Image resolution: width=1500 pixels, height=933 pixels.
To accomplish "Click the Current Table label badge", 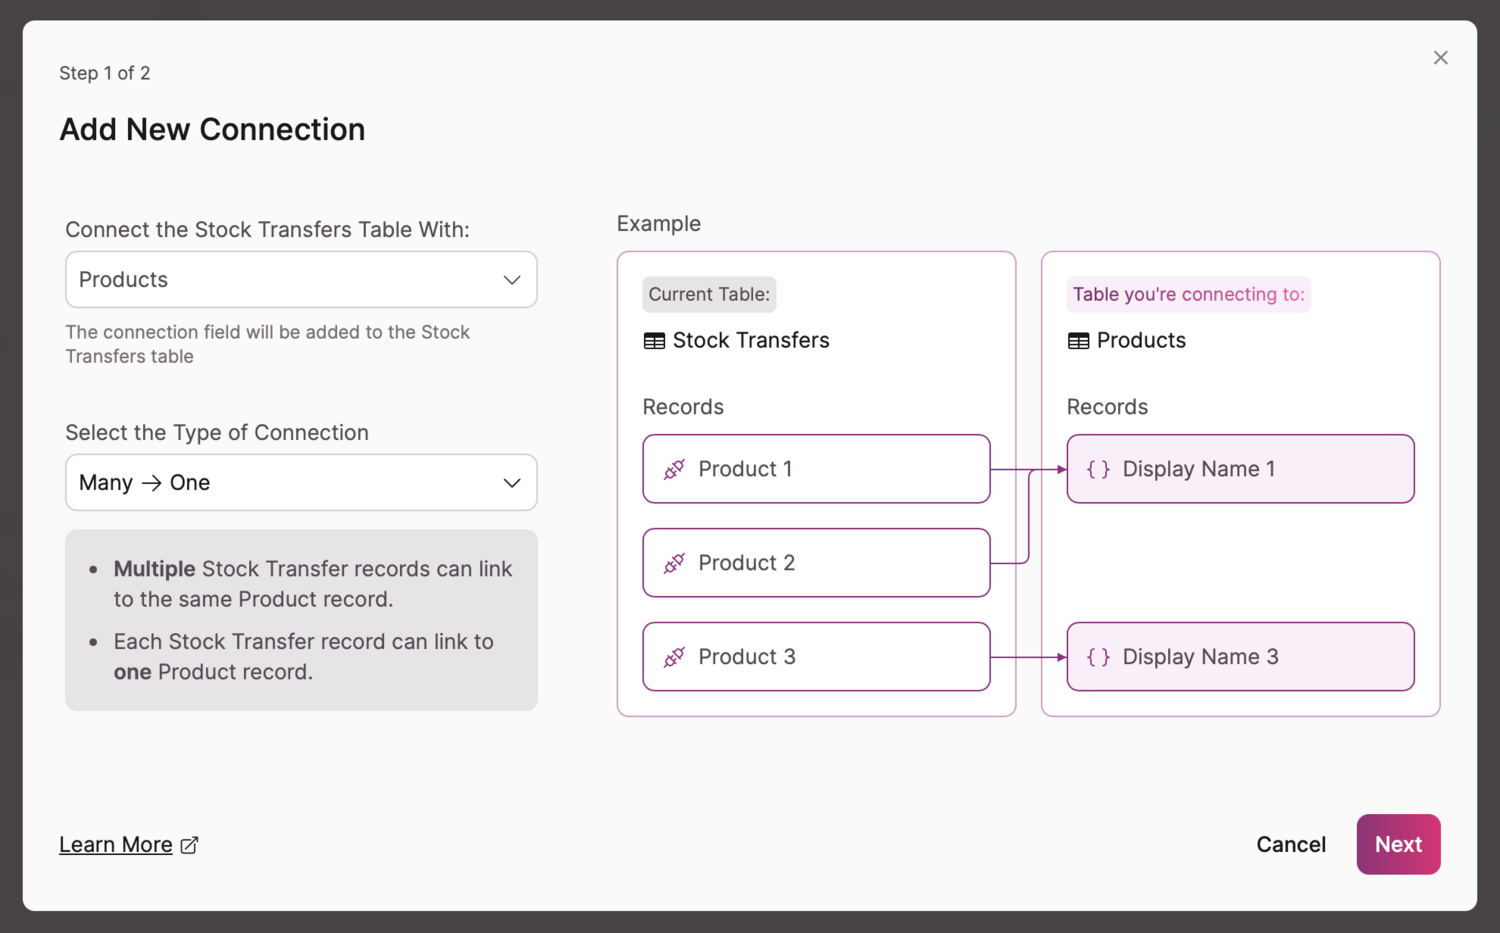I will 709,295.
